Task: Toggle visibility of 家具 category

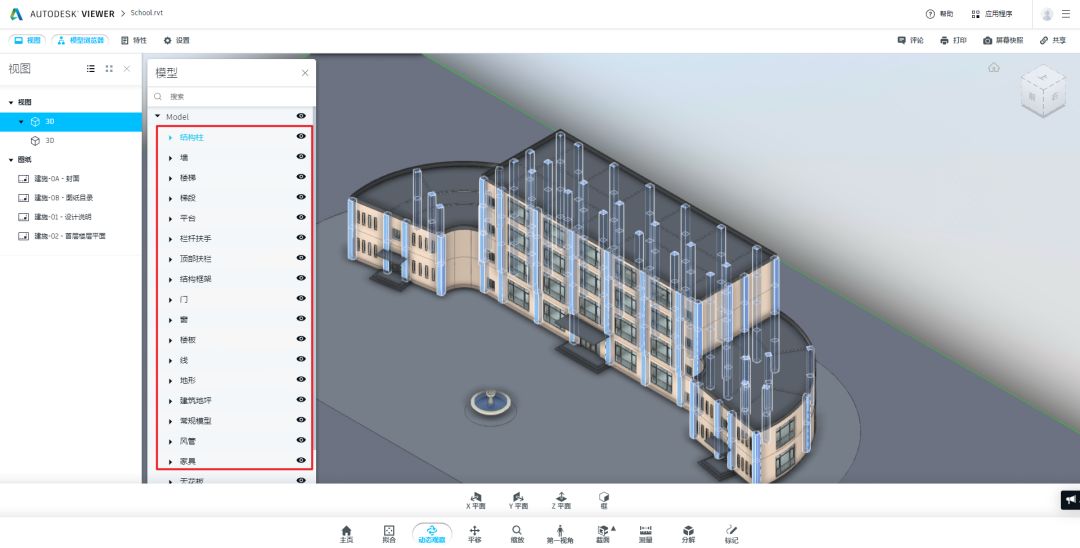Action: pyautogui.click(x=301, y=460)
